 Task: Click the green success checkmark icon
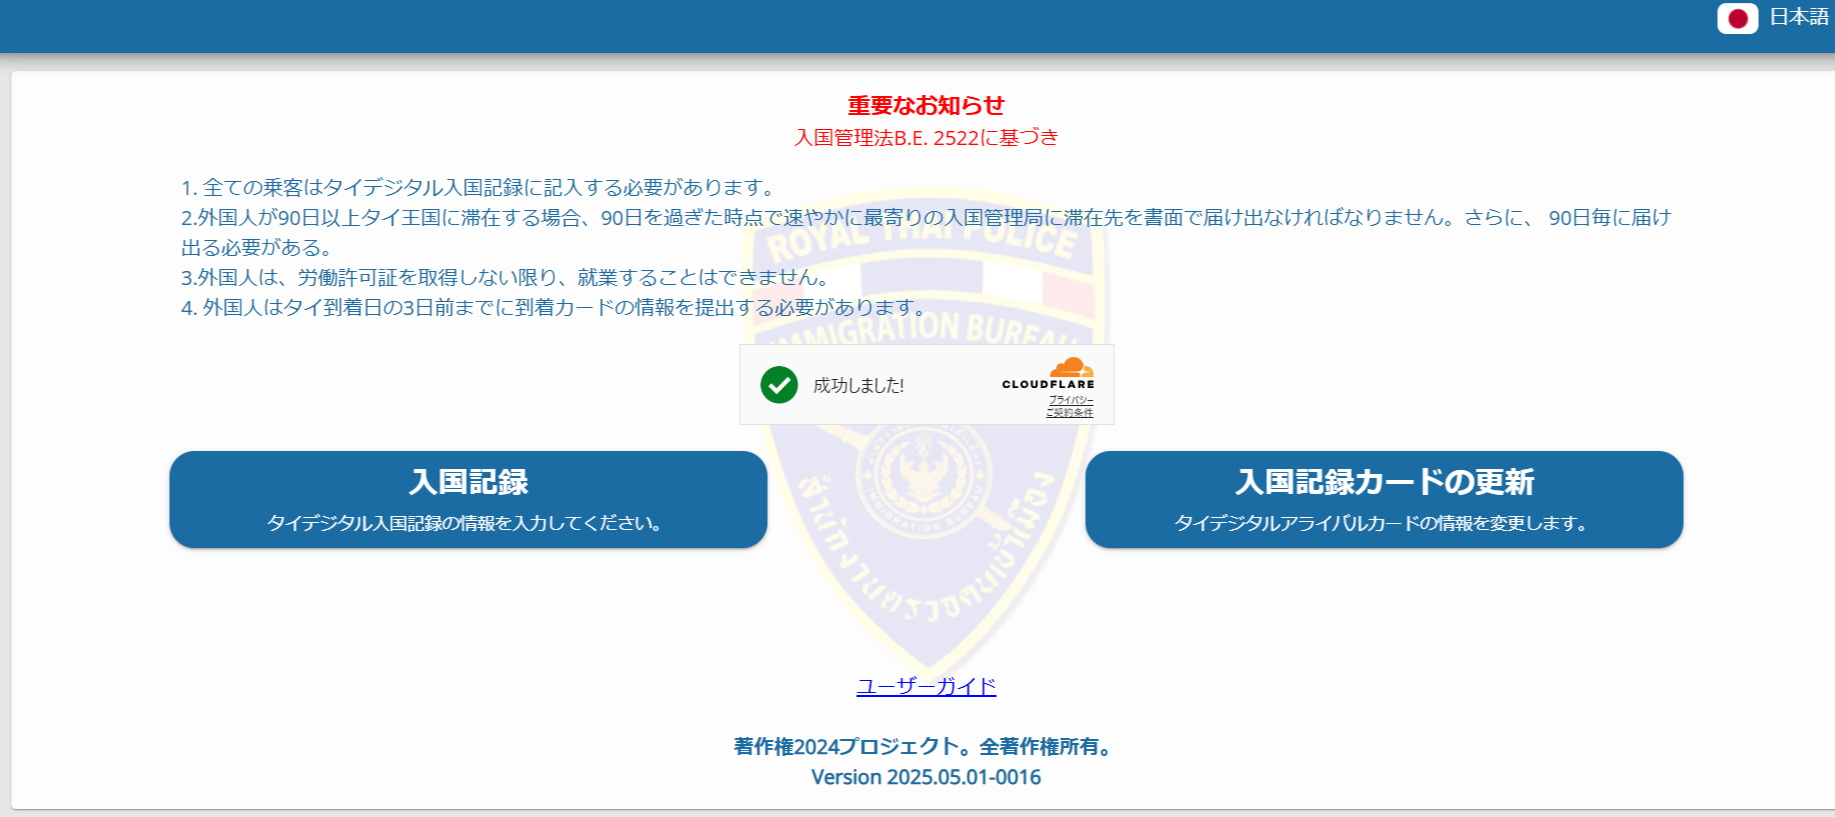pyautogui.click(x=779, y=385)
